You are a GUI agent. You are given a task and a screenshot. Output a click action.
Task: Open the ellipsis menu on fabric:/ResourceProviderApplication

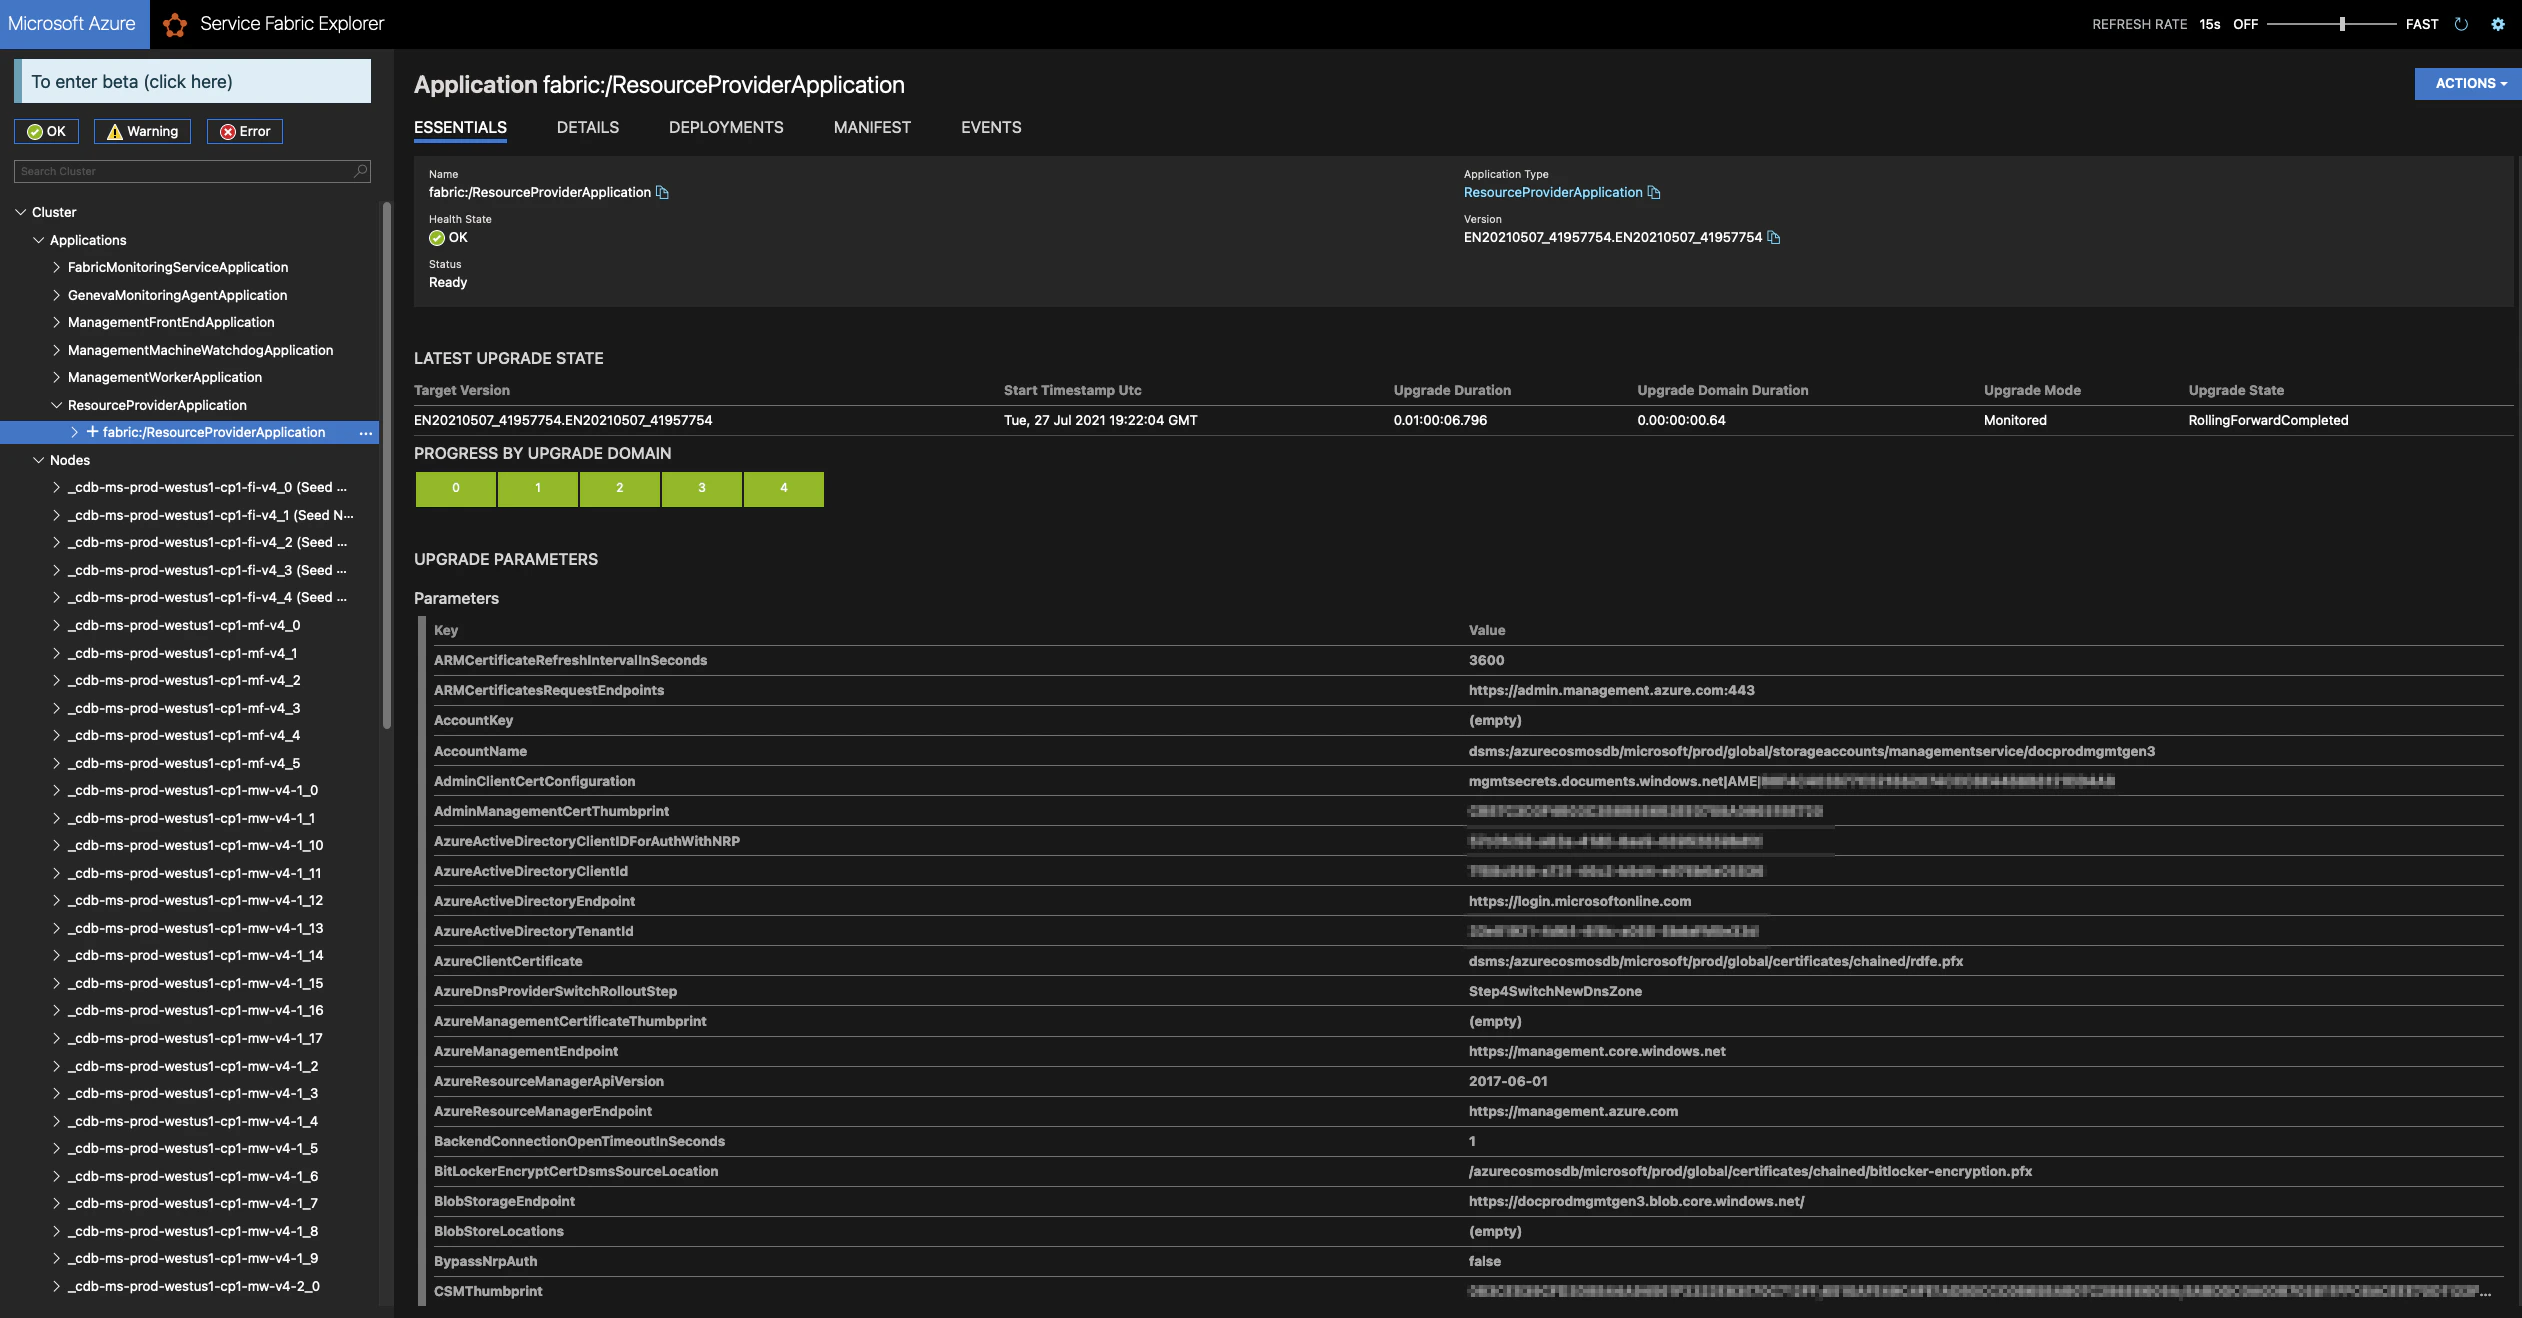[x=366, y=433]
